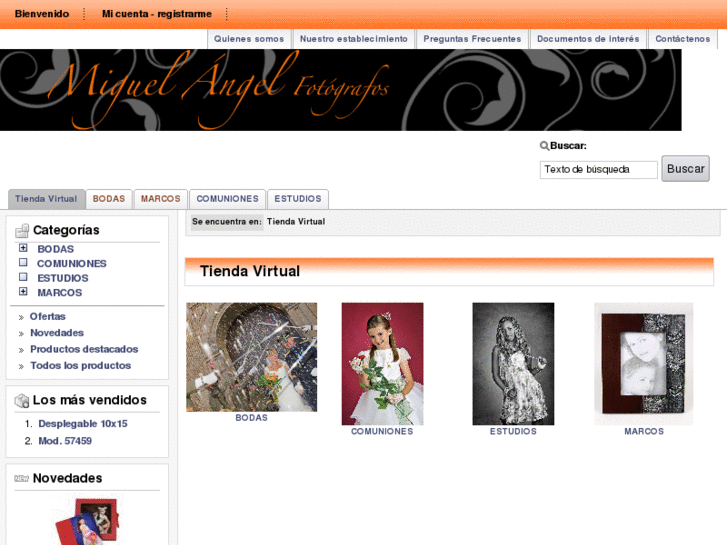Open Preguntas Frecuentes page
This screenshot has height=545, width=727.
tap(472, 39)
